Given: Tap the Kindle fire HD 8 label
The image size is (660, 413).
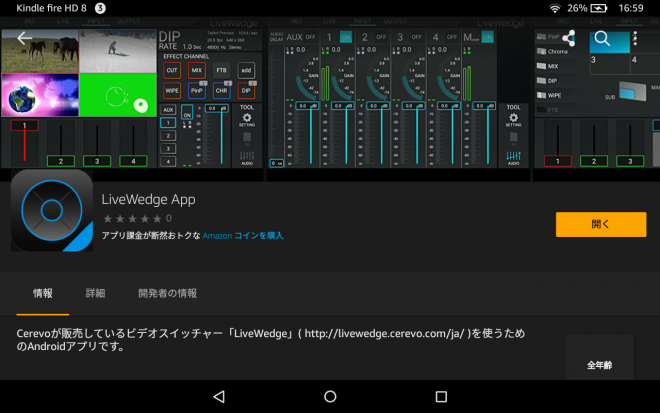Looking at the screenshot, I should [51, 8].
